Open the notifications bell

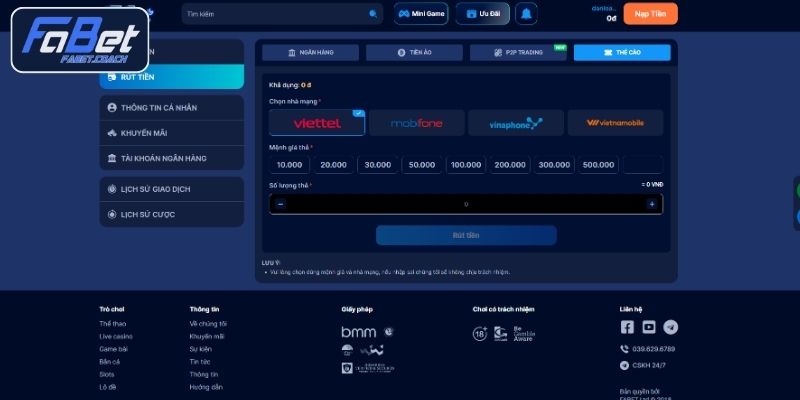coord(526,14)
